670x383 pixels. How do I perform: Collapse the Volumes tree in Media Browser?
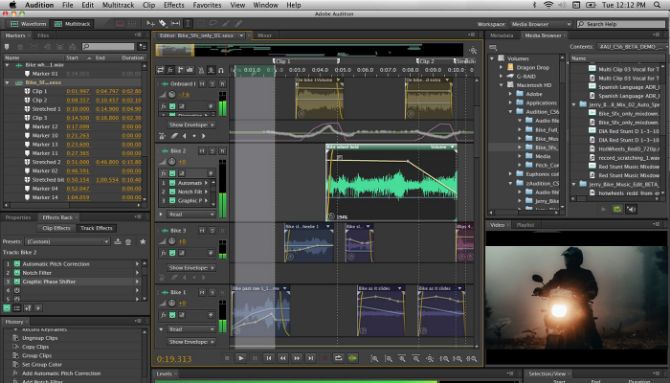(492, 58)
